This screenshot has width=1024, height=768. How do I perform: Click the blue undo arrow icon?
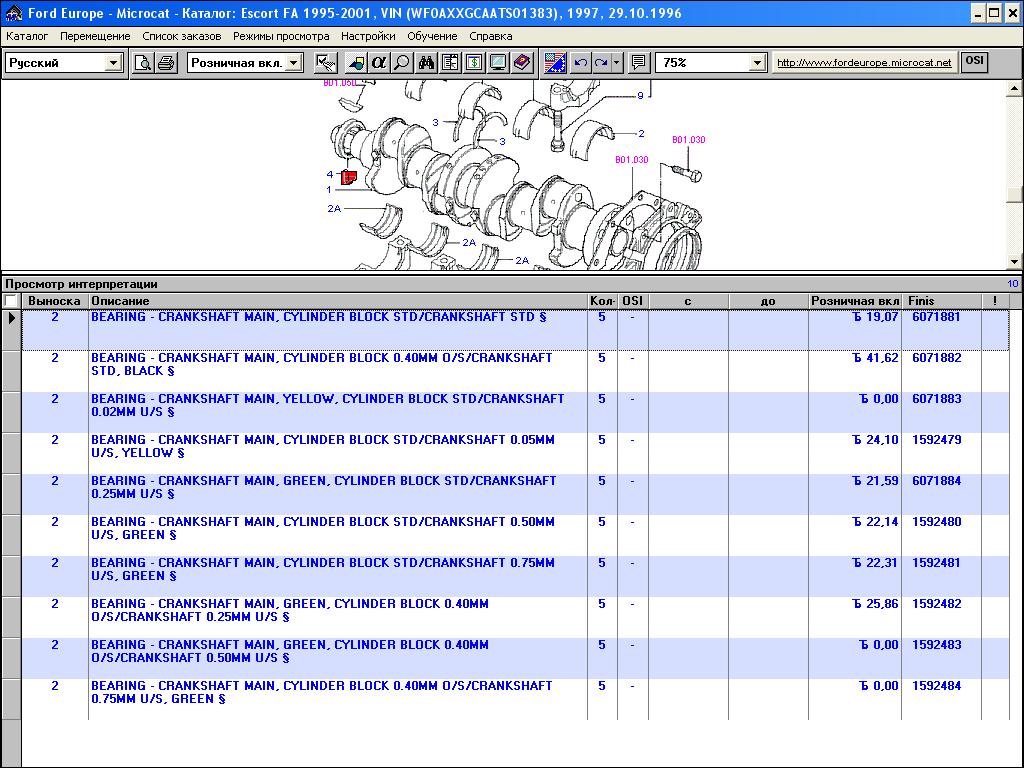tap(581, 63)
